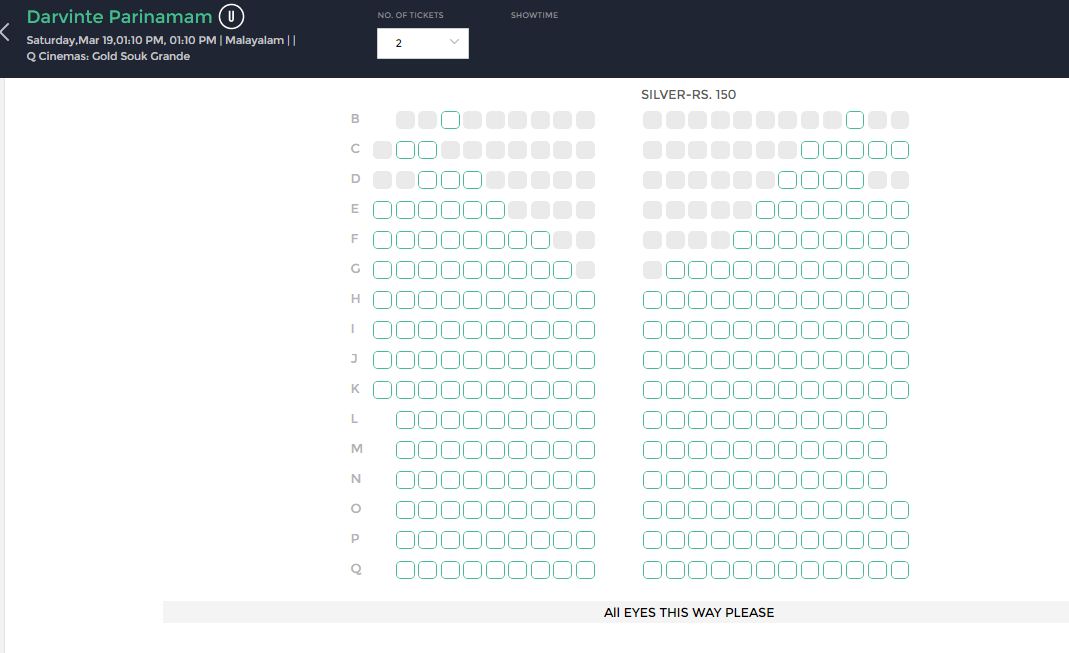1069x653 pixels.
Task: Select first seat of row H right block
Action: (x=652, y=300)
